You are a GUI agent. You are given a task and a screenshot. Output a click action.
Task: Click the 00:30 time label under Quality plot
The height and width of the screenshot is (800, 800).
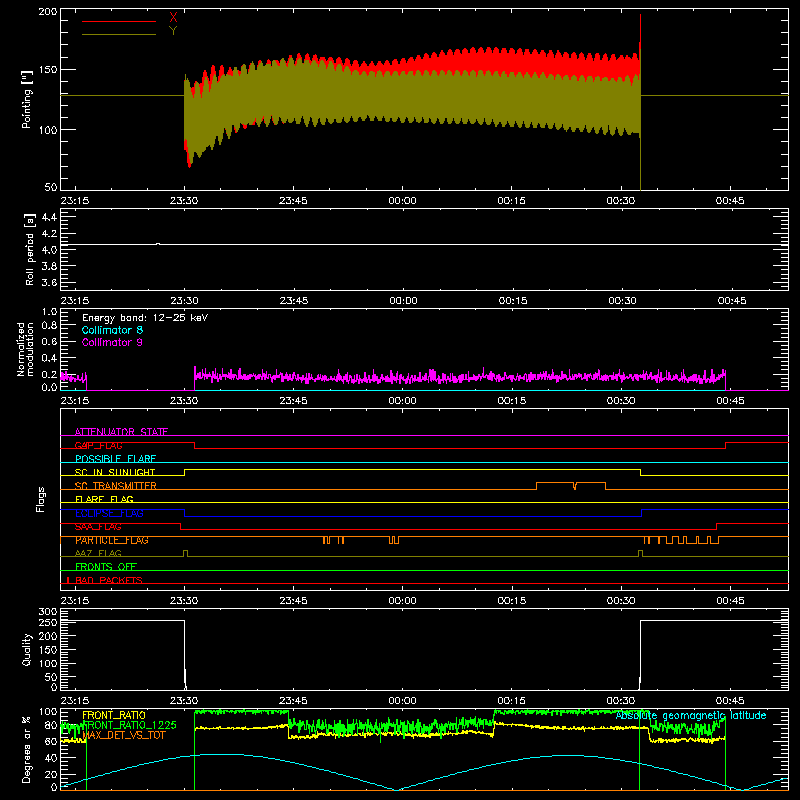coord(621,701)
